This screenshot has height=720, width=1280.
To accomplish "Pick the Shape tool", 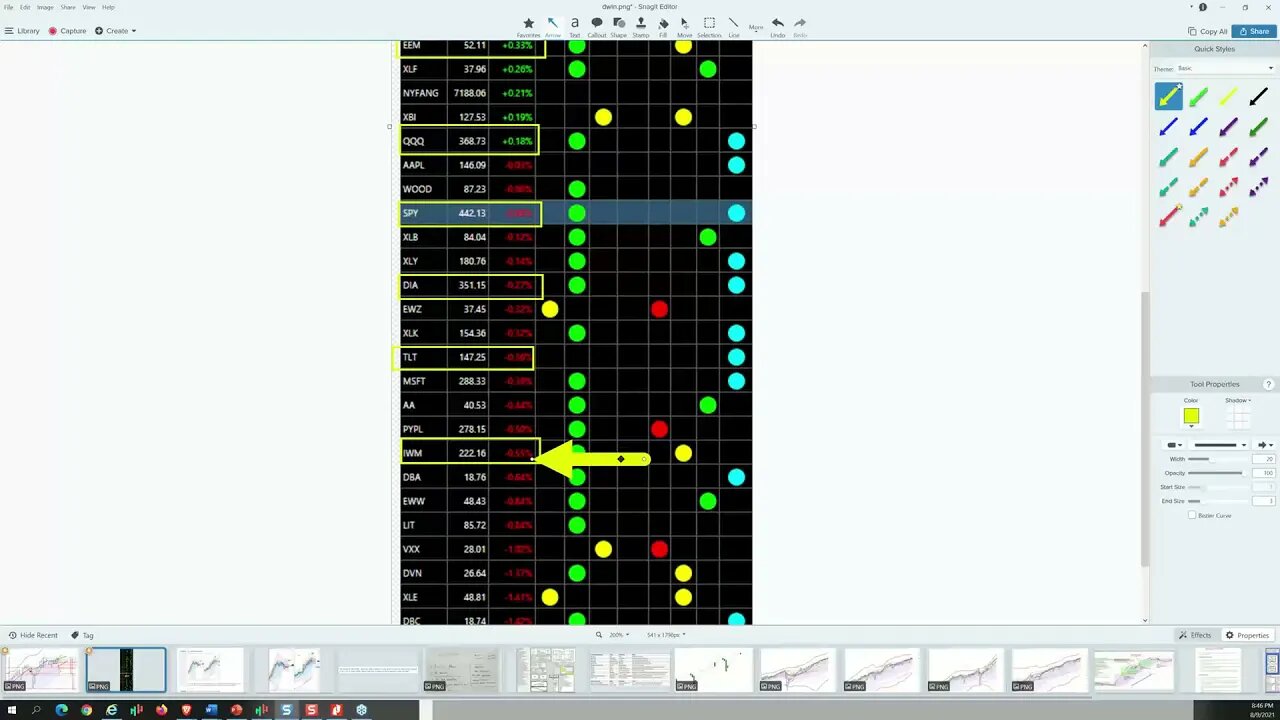I will tap(619, 26).
